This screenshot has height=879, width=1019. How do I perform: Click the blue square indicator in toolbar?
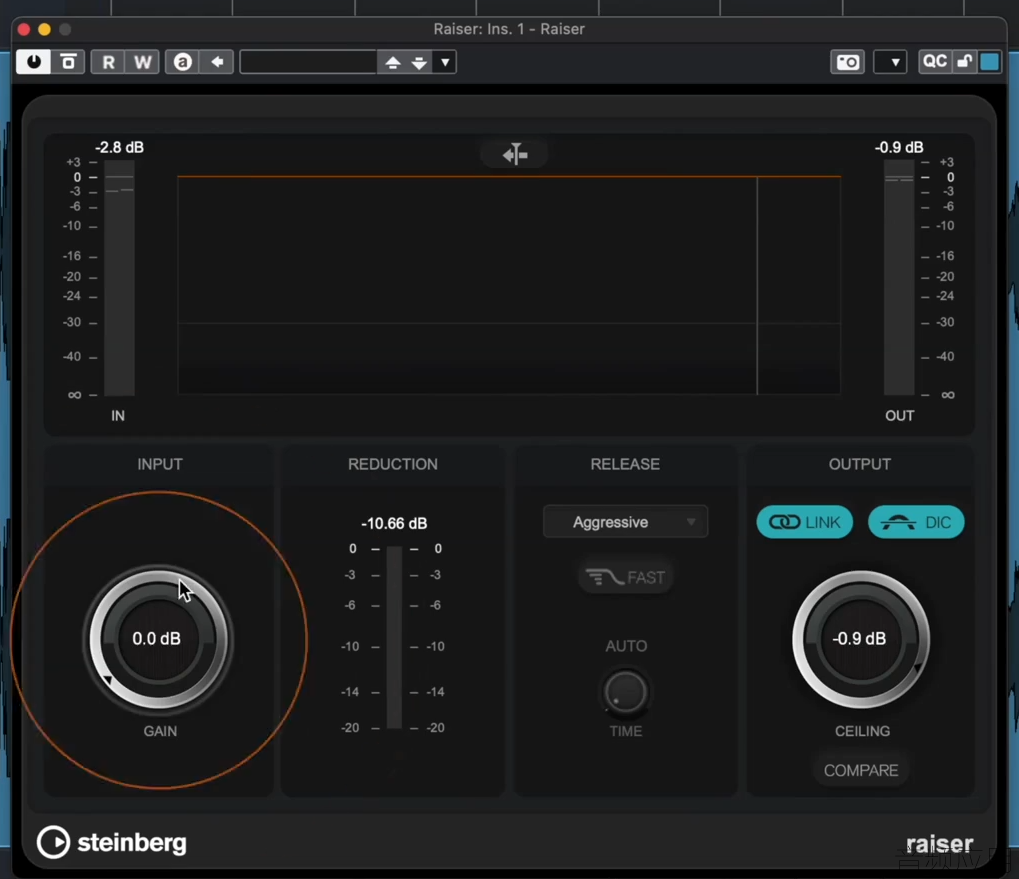(x=990, y=62)
